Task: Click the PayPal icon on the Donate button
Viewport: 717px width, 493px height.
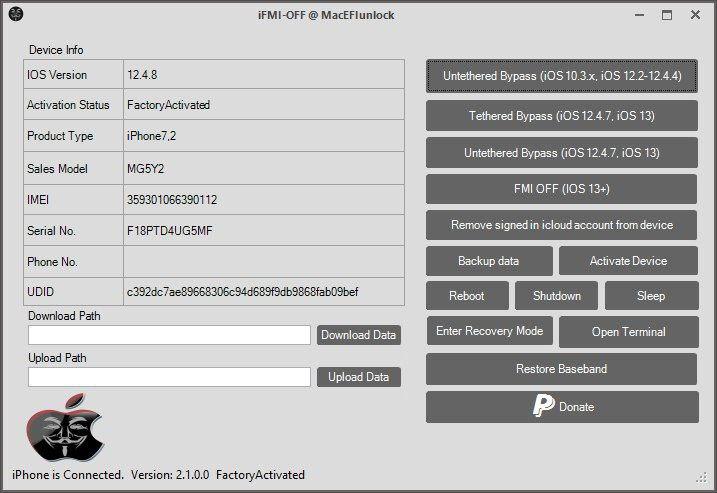Action: click(x=543, y=405)
